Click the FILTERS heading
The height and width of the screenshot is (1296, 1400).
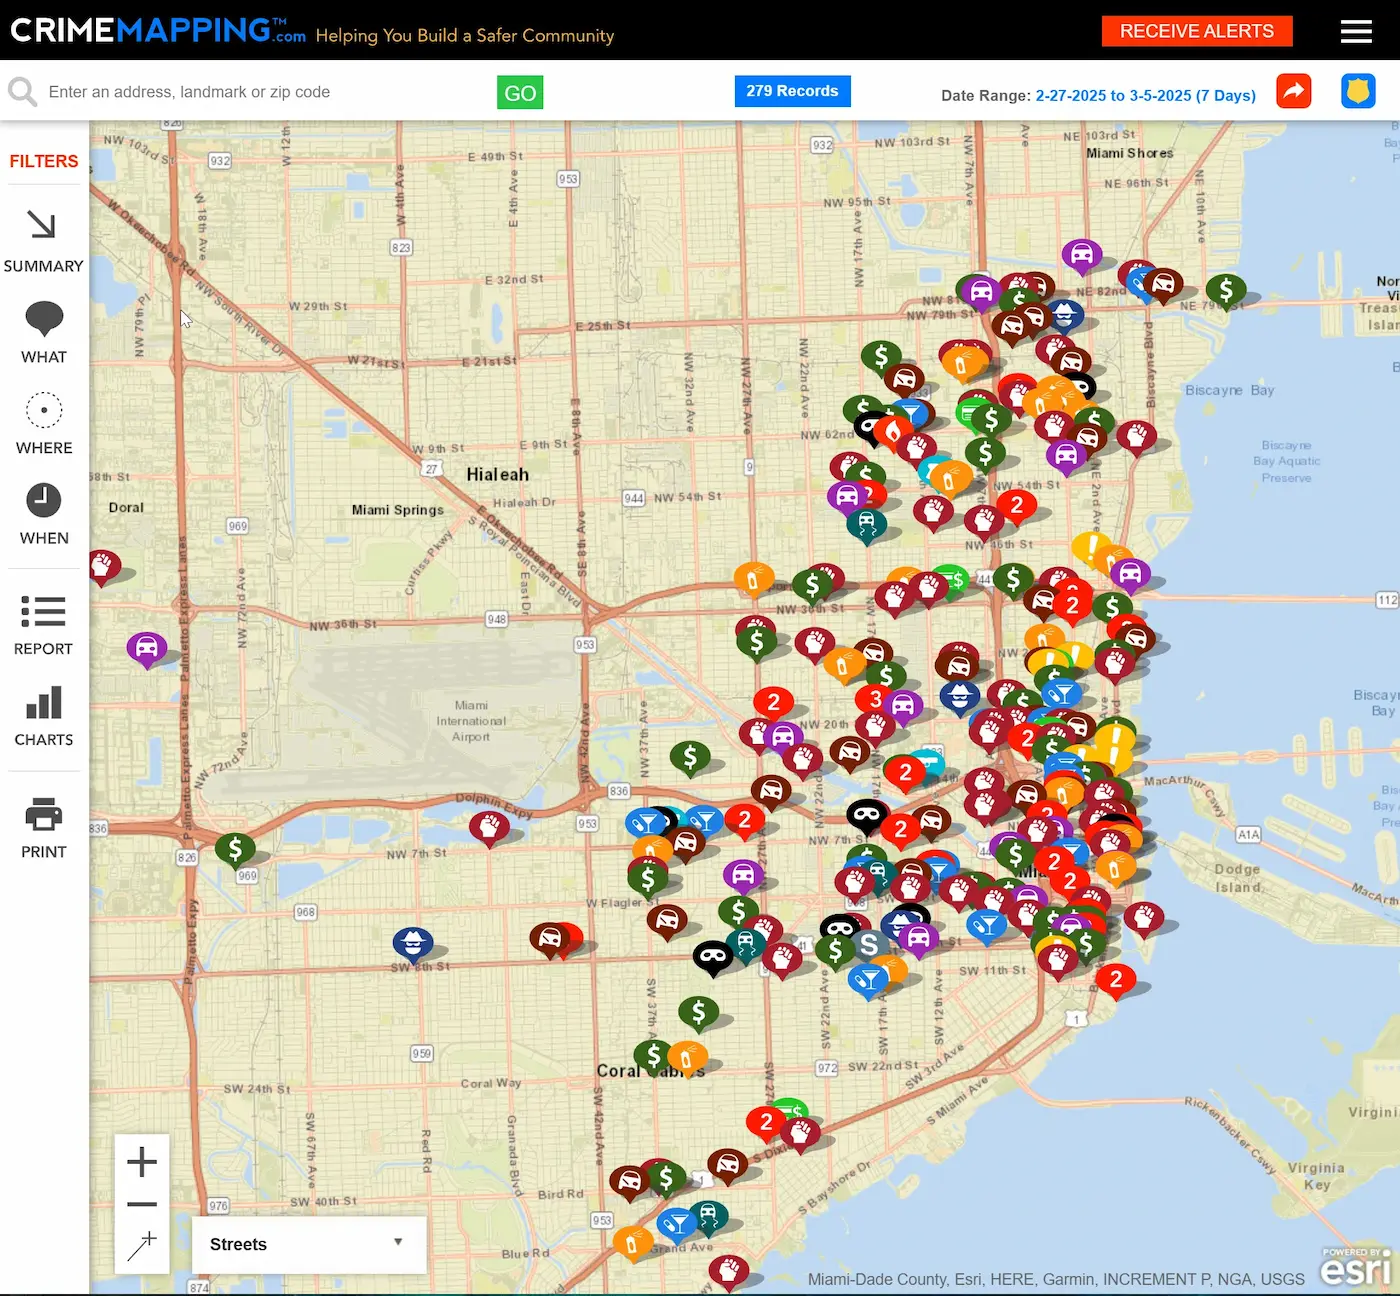click(44, 161)
